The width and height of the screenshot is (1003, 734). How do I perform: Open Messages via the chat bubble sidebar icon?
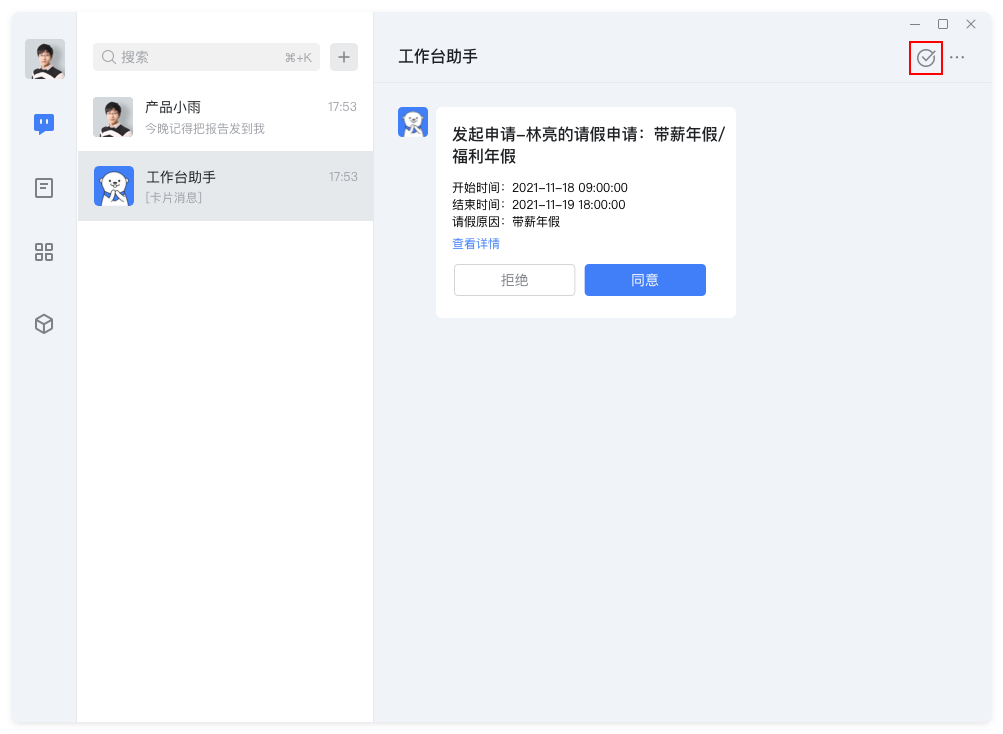tap(43, 123)
